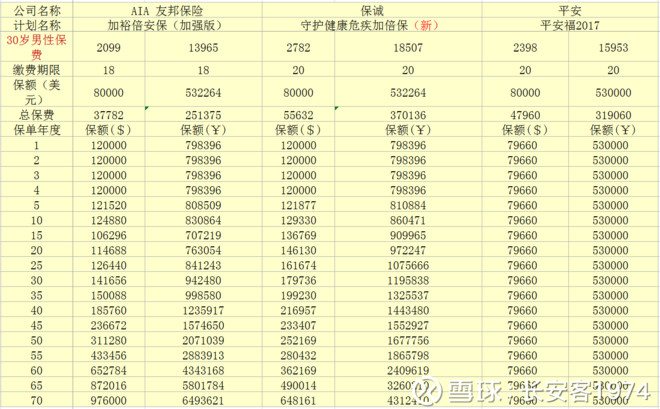The height and width of the screenshot is (409, 660).
Task: Click the cell with value 1443480
Action: click(408, 311)
